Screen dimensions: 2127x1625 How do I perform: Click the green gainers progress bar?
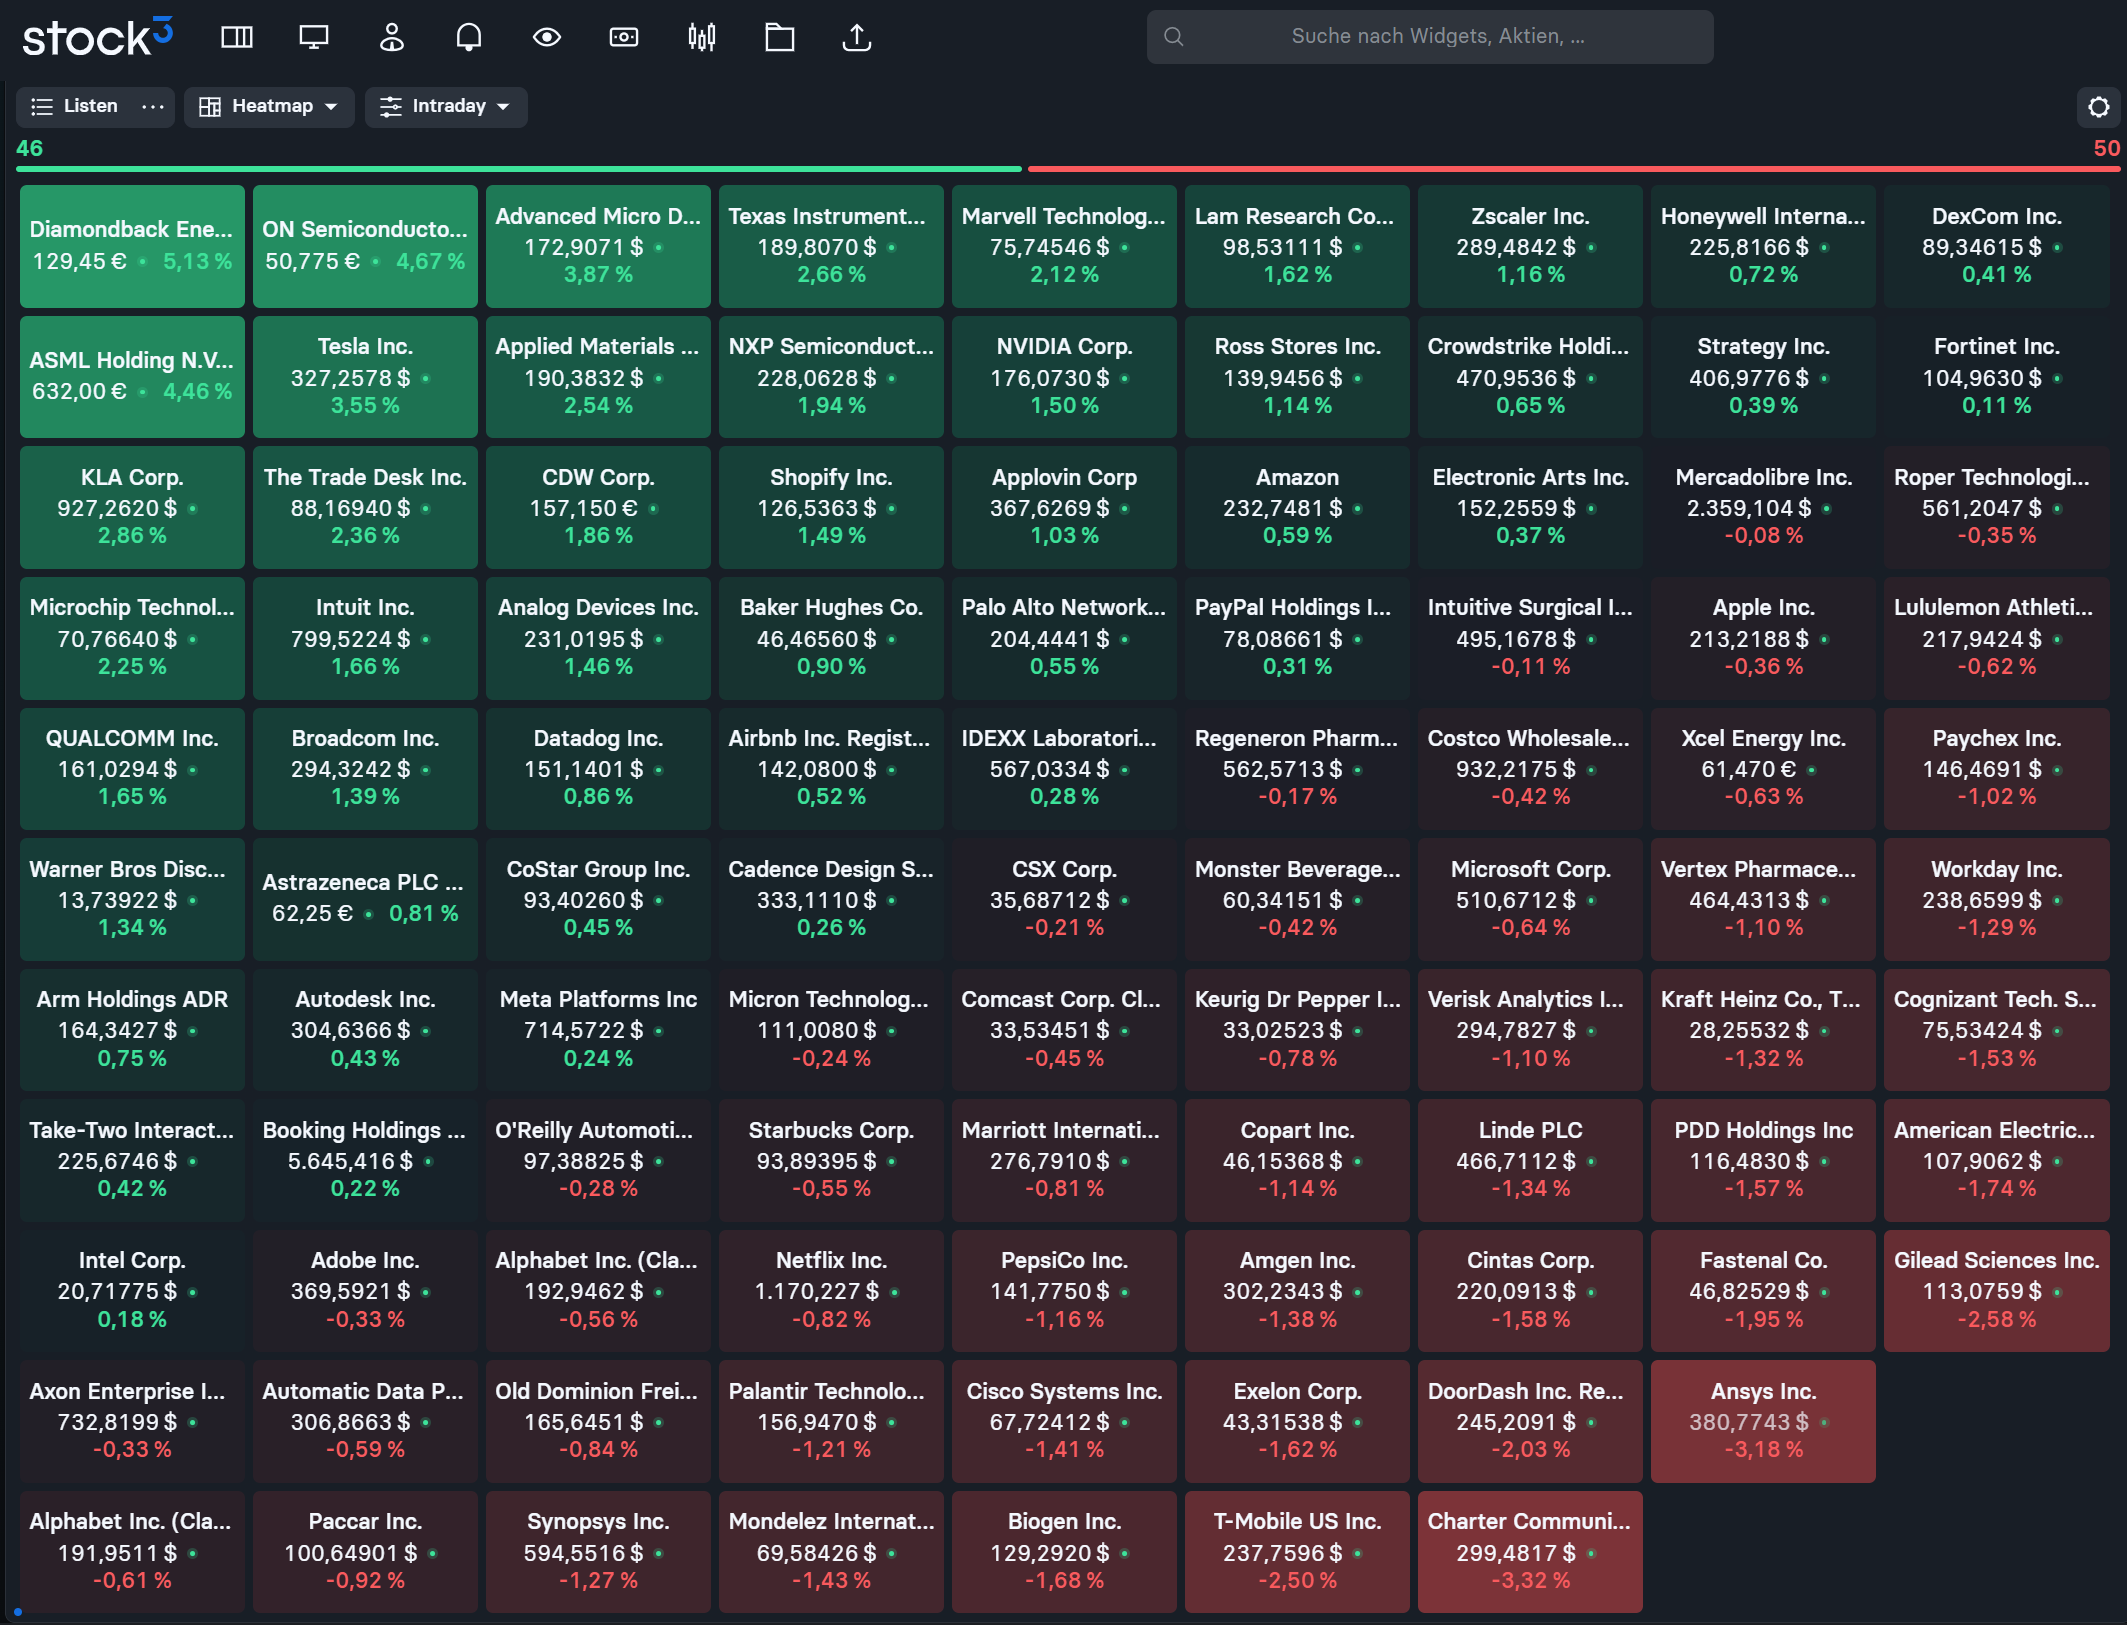[x=519, y=169]
